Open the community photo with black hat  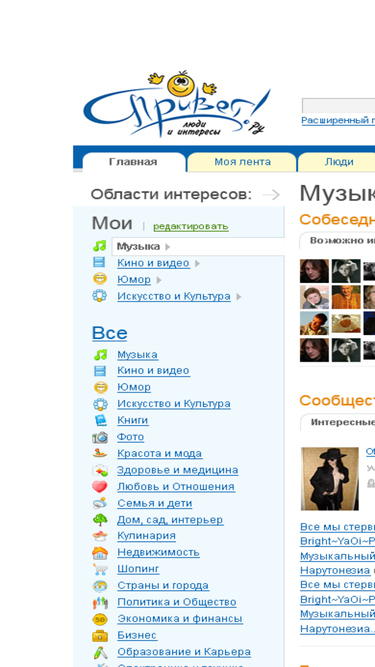[330, 479]
